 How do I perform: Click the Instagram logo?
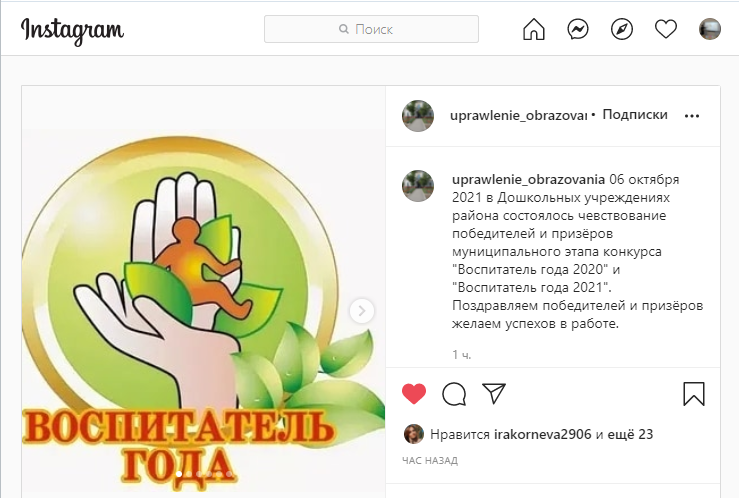pos(72,30)
